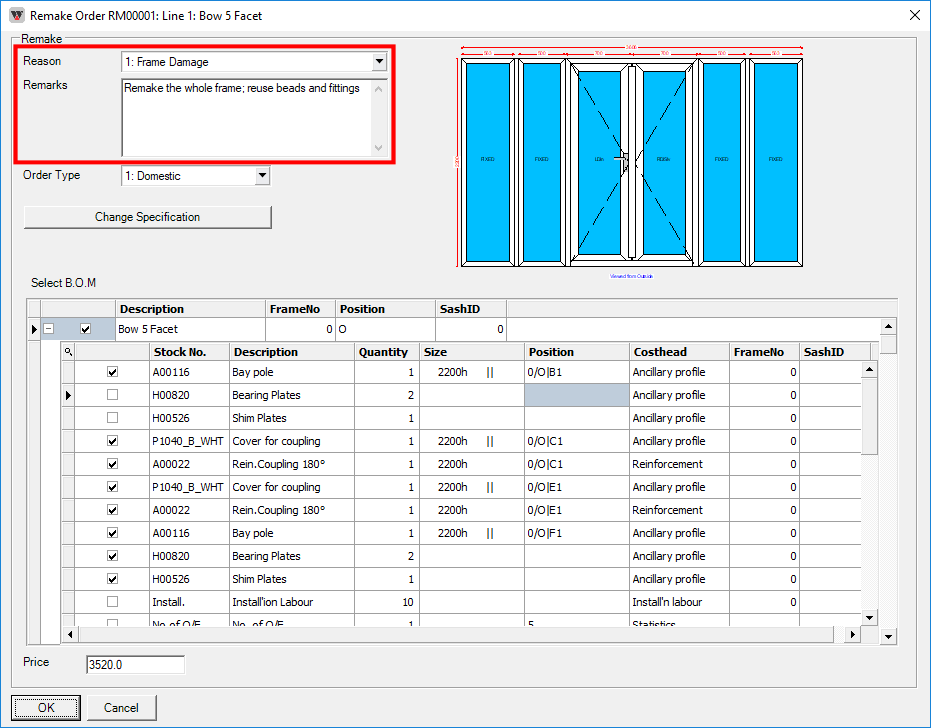Click the outer grid scroll-up arrow
931x728 pixels.
(888, 327)
